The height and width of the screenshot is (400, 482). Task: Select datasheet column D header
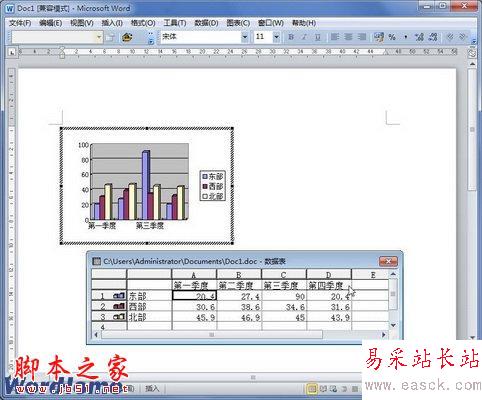pos(329,275)
